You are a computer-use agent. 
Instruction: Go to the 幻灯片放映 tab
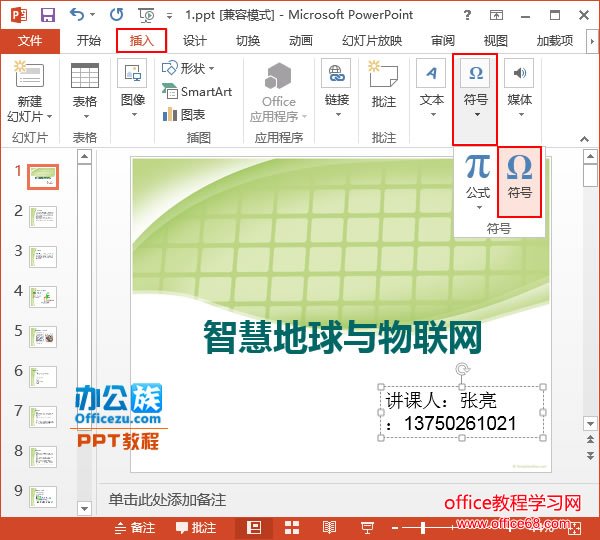[x=372, y=41]
